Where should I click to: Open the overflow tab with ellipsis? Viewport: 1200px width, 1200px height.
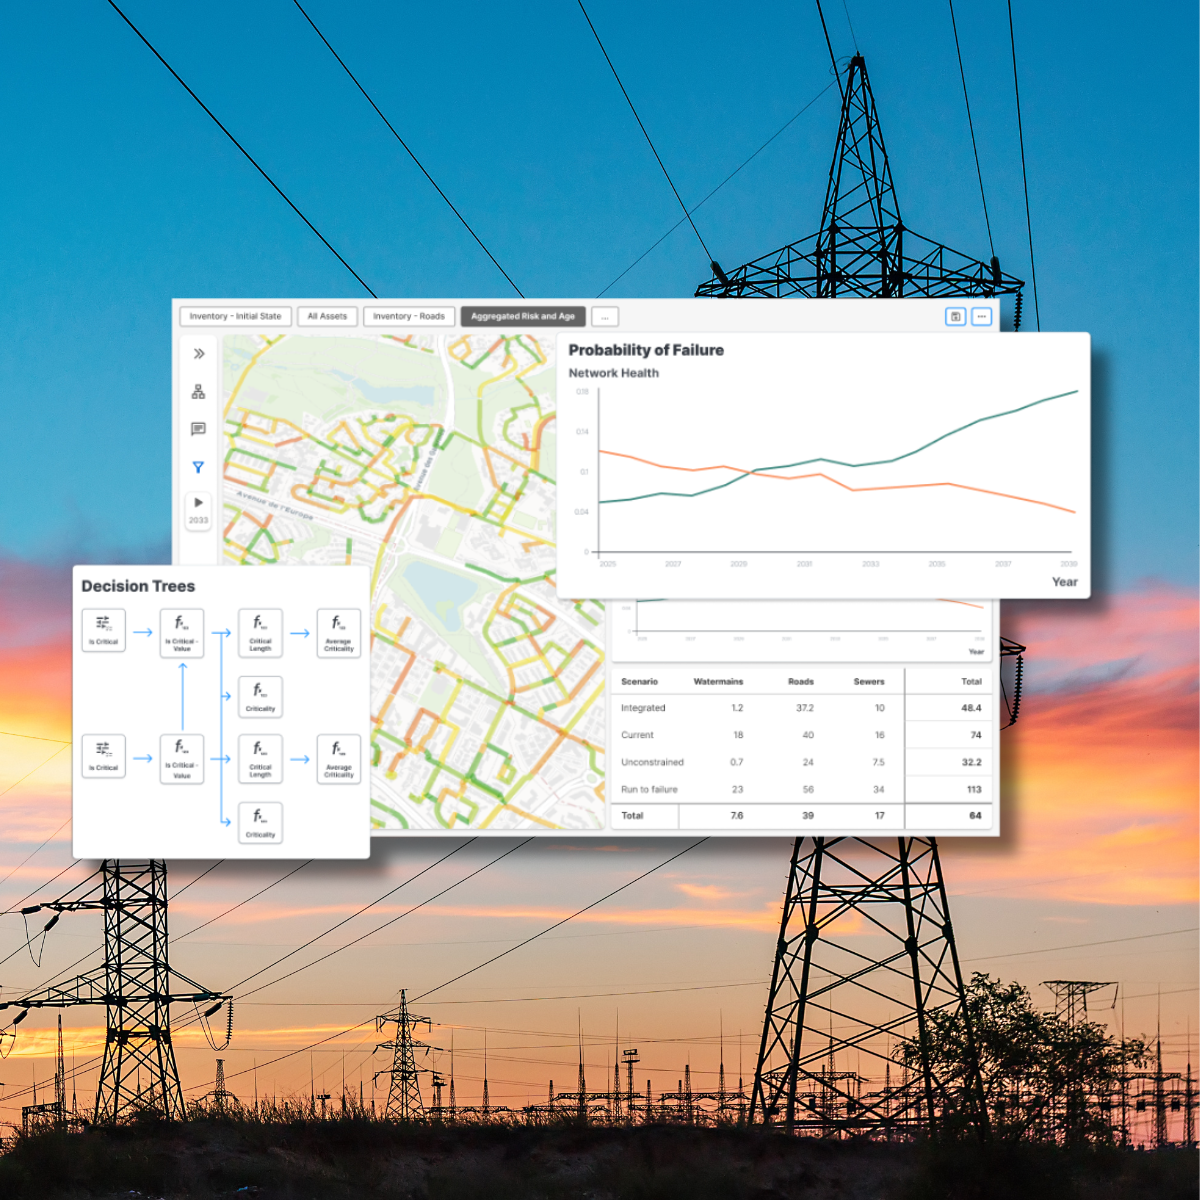605,317
